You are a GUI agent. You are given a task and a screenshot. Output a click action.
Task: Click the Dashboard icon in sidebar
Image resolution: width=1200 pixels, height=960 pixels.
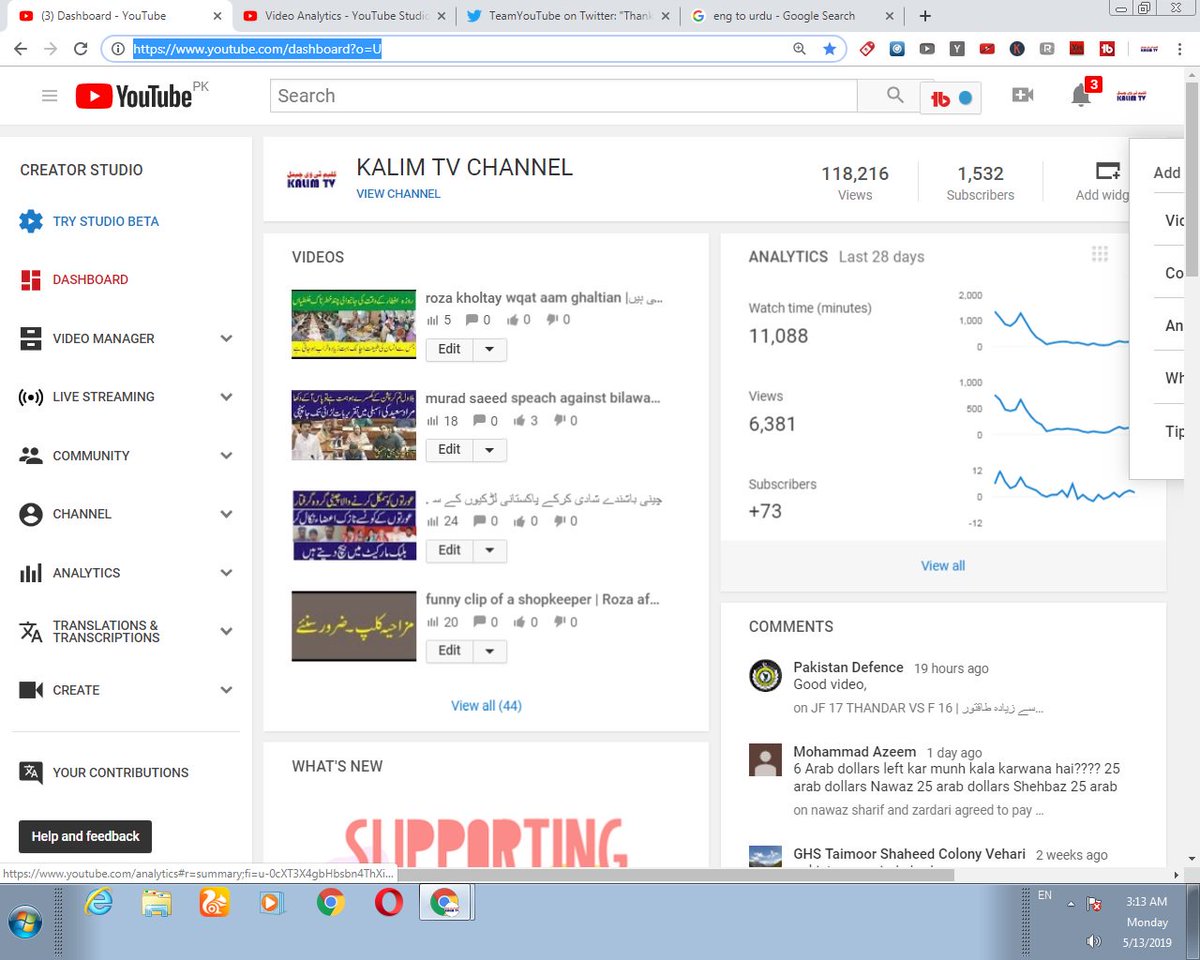pyautogui.click(x=31, y=280)
